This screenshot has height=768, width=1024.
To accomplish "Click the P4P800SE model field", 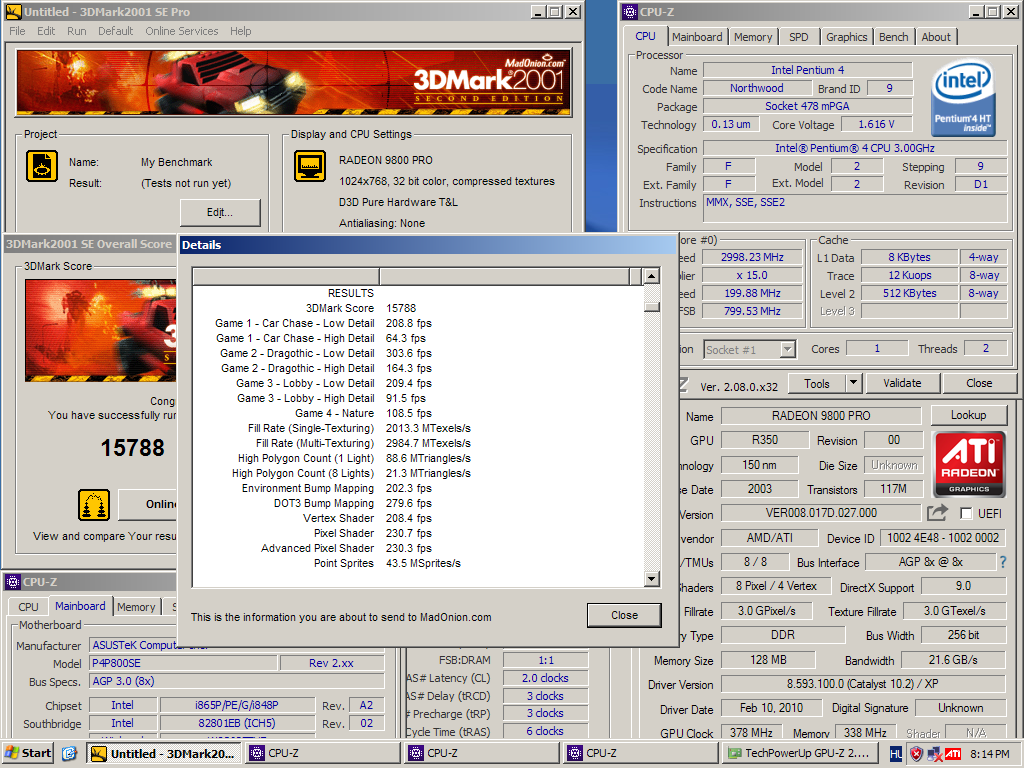I will point(184,664).
